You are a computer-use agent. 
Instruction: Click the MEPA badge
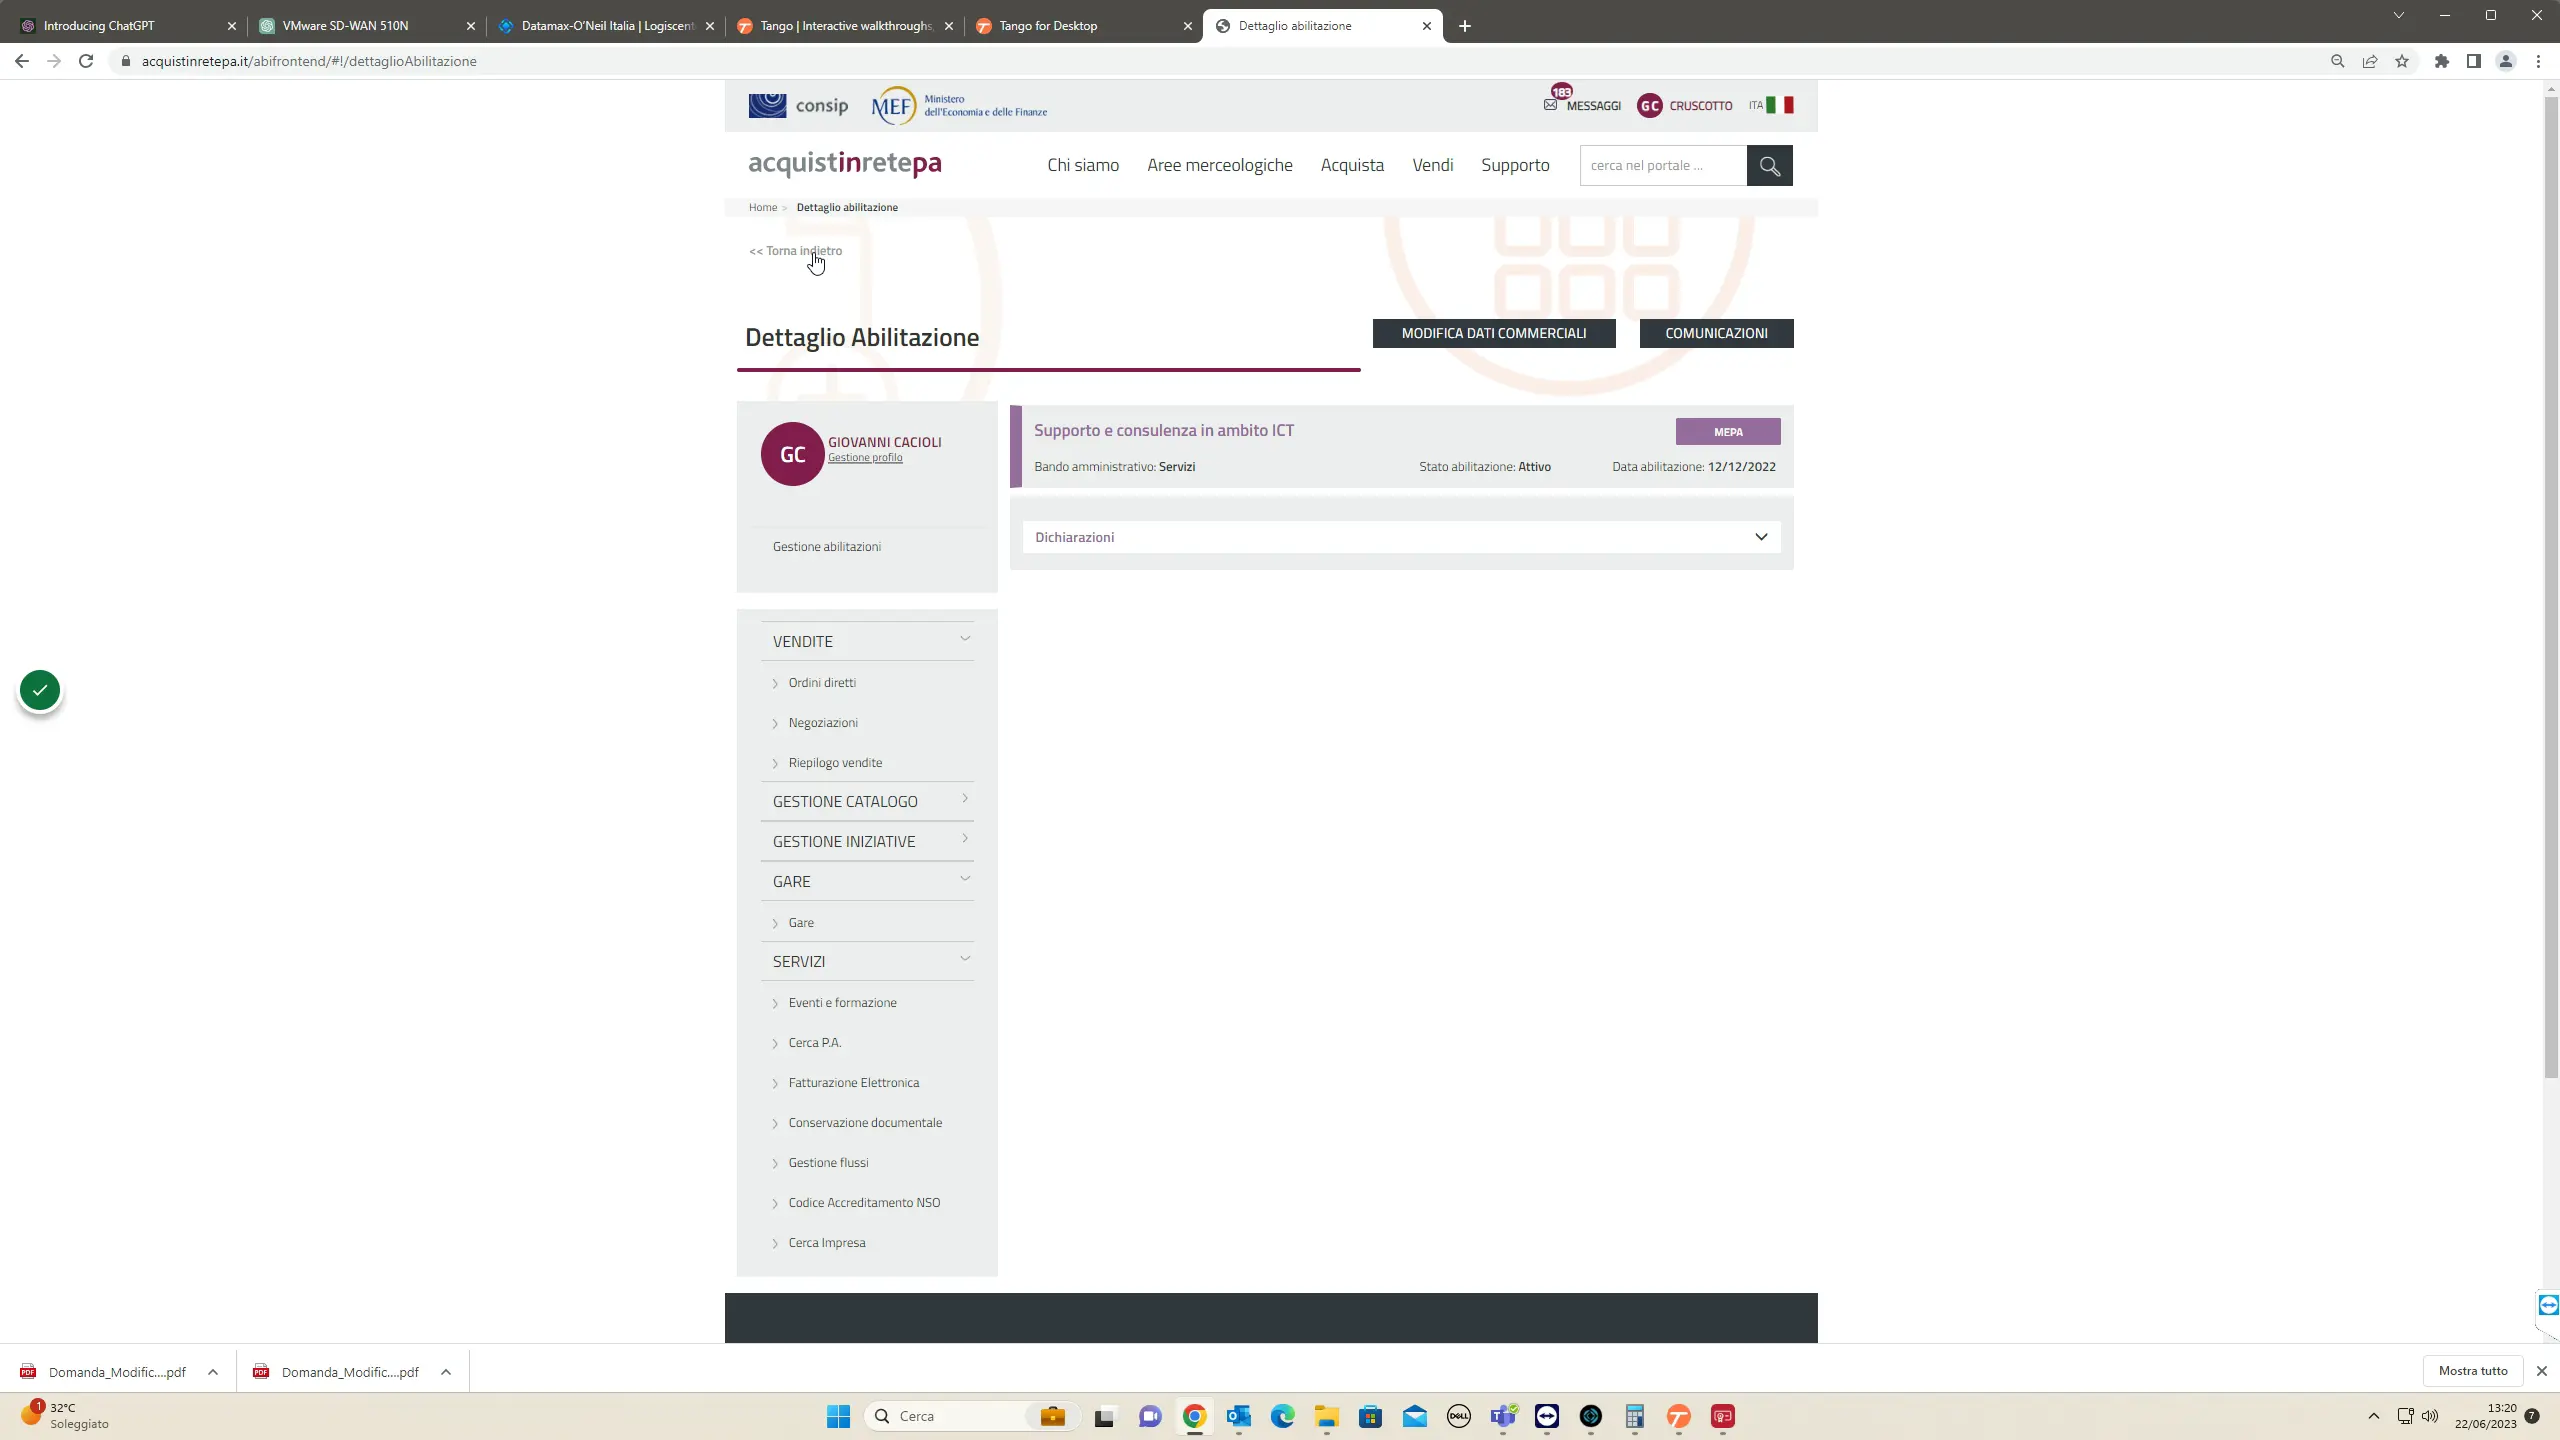[x=1728, y=432]
